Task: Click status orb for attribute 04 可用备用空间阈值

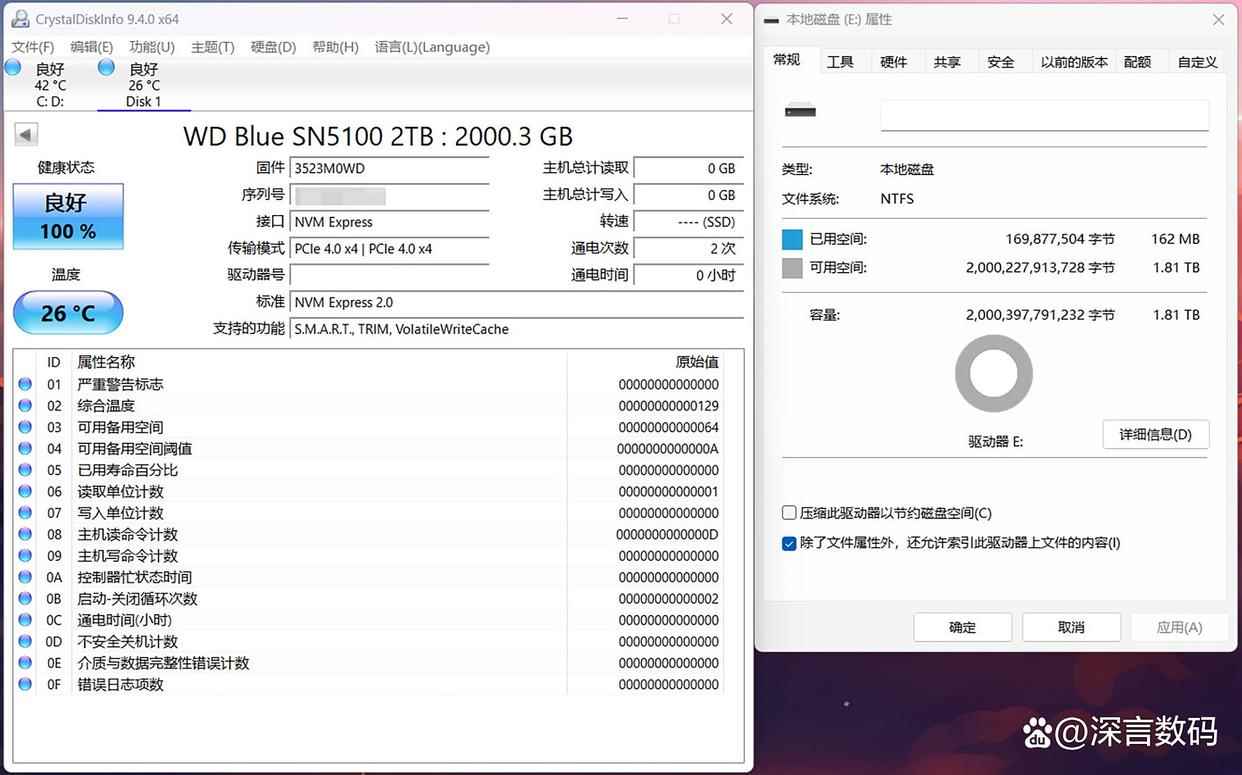Action: click(x=25, y=449)
